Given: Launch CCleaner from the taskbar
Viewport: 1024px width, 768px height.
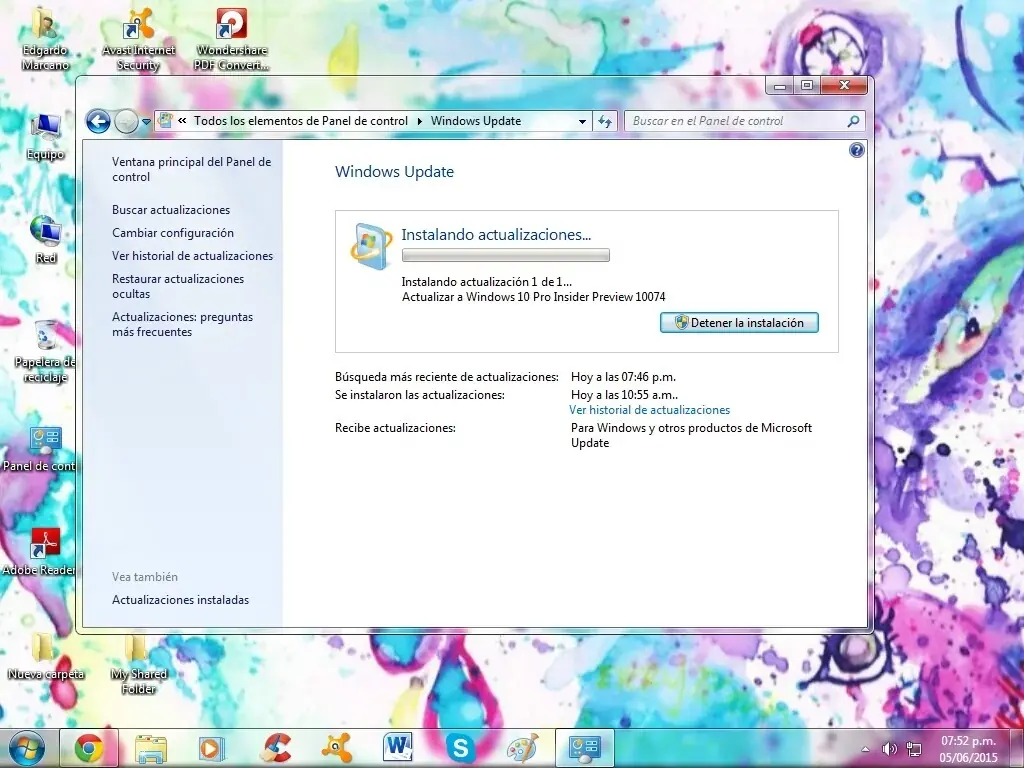Looking at the screenshot, I should coord(275,748).
